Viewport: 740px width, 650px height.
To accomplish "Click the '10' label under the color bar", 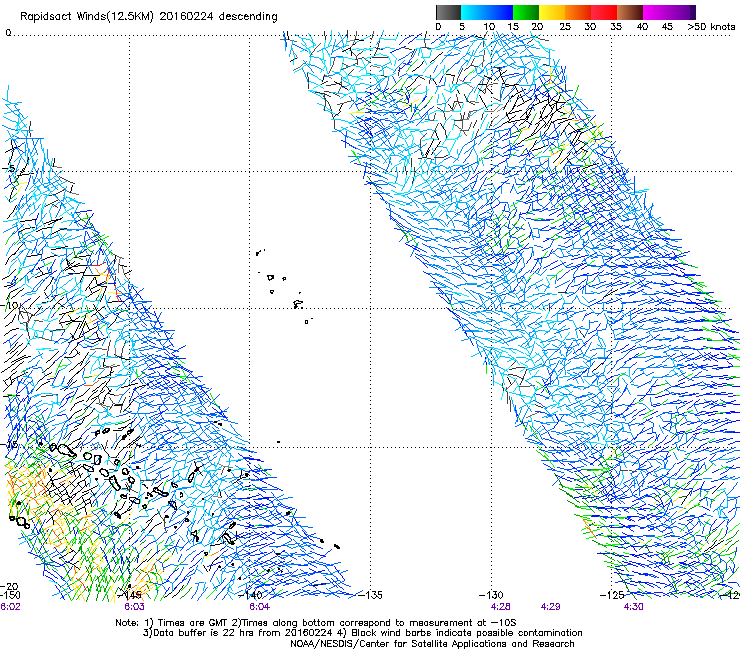I will [x=489, y=27].
